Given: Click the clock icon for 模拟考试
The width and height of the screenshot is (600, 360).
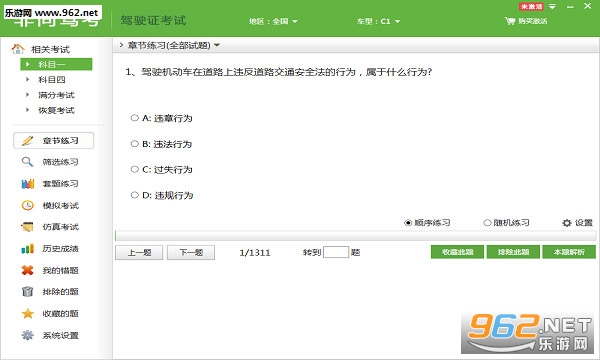Looking at the screenshot, I should (x=28, y=205).
